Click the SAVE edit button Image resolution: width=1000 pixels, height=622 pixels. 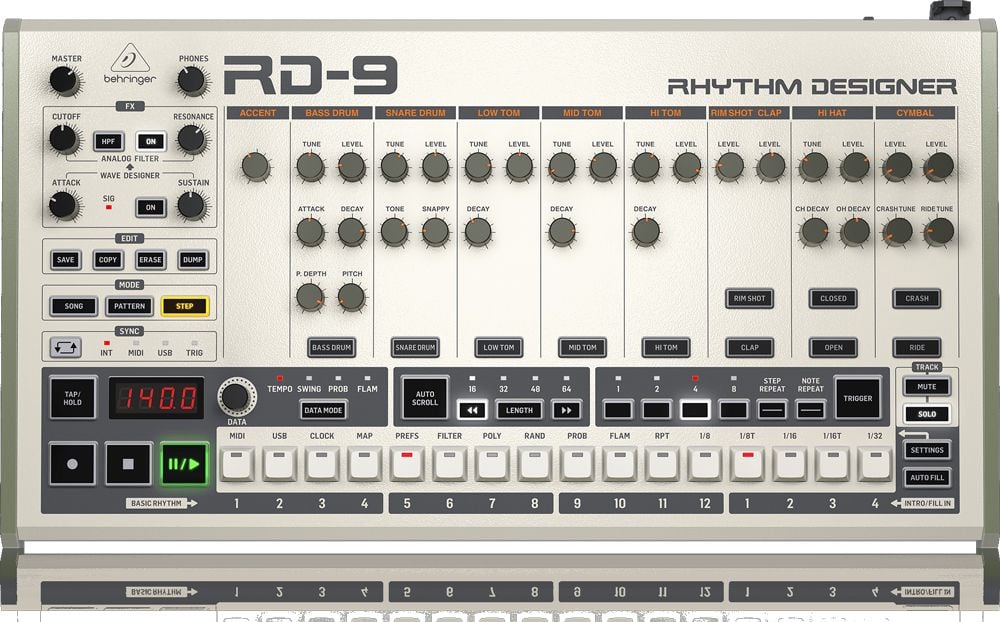tap(66, 260)
